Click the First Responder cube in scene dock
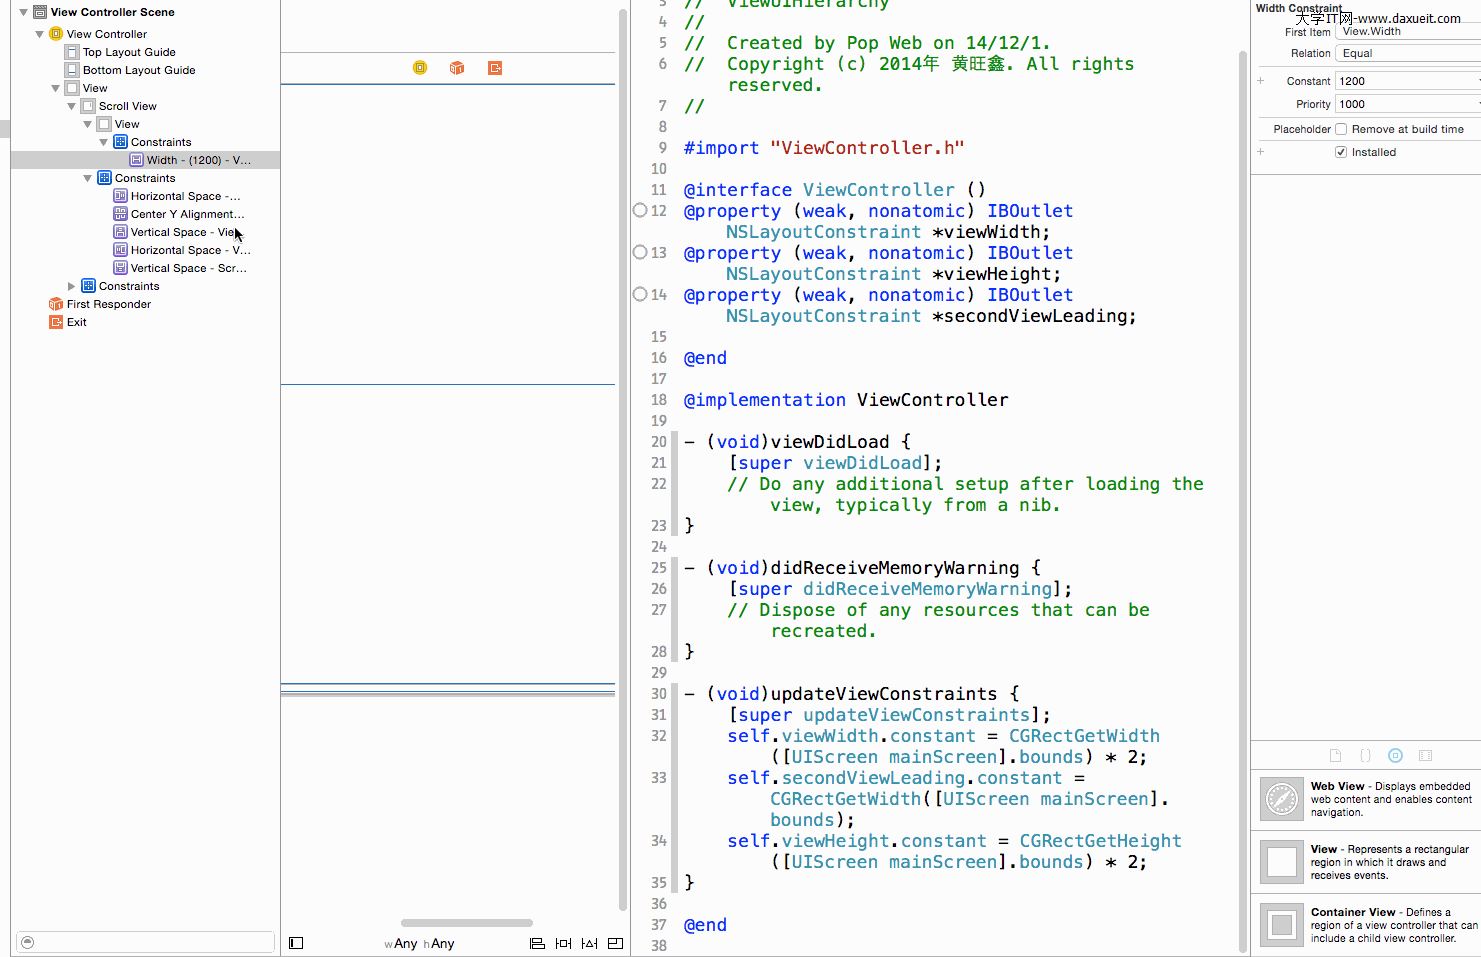 coord(457,68)
